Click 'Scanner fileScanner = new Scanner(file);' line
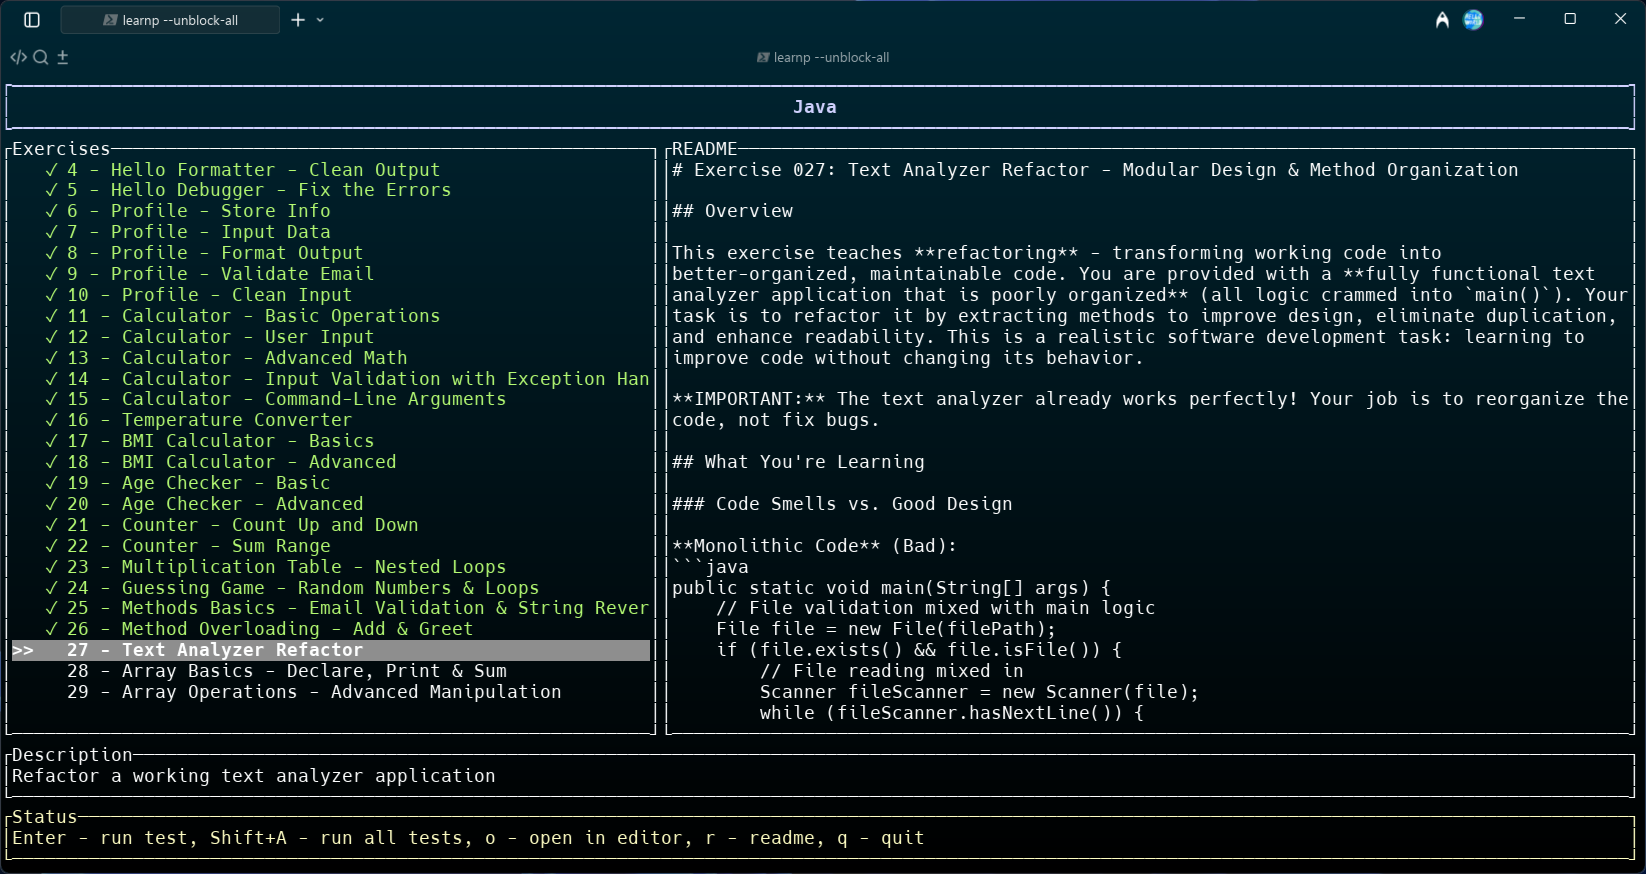Viewport: 1646px width, 874px height. [x=979, y=692]
